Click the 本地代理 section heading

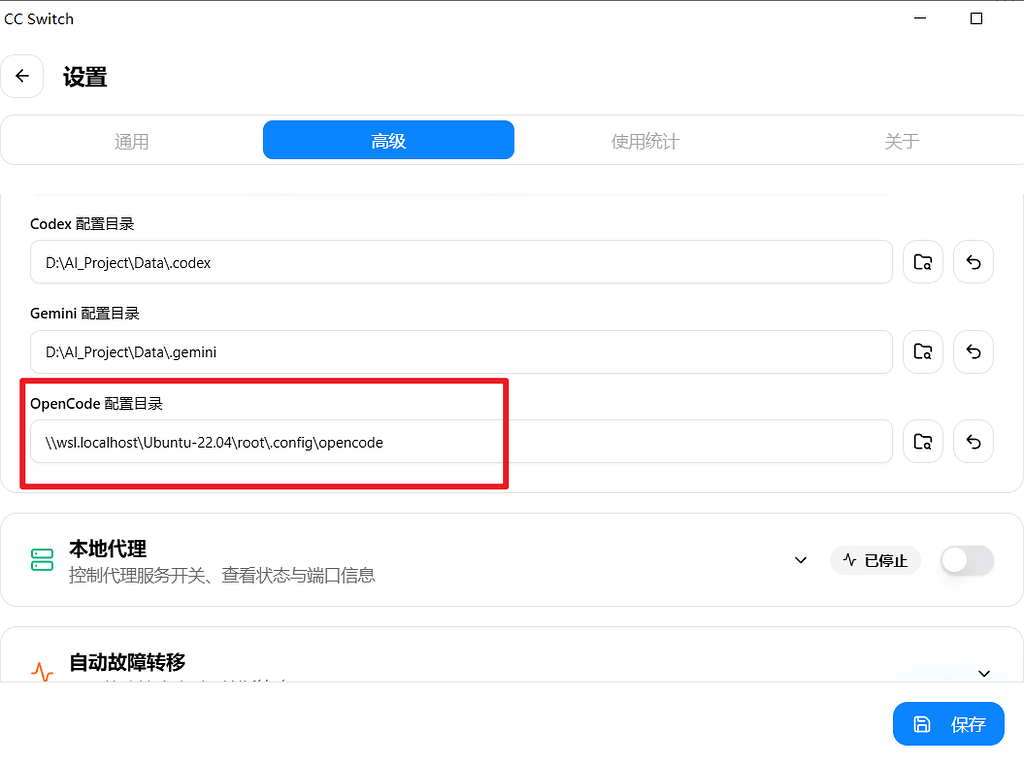pyautogui.click(x=108, y=548)
